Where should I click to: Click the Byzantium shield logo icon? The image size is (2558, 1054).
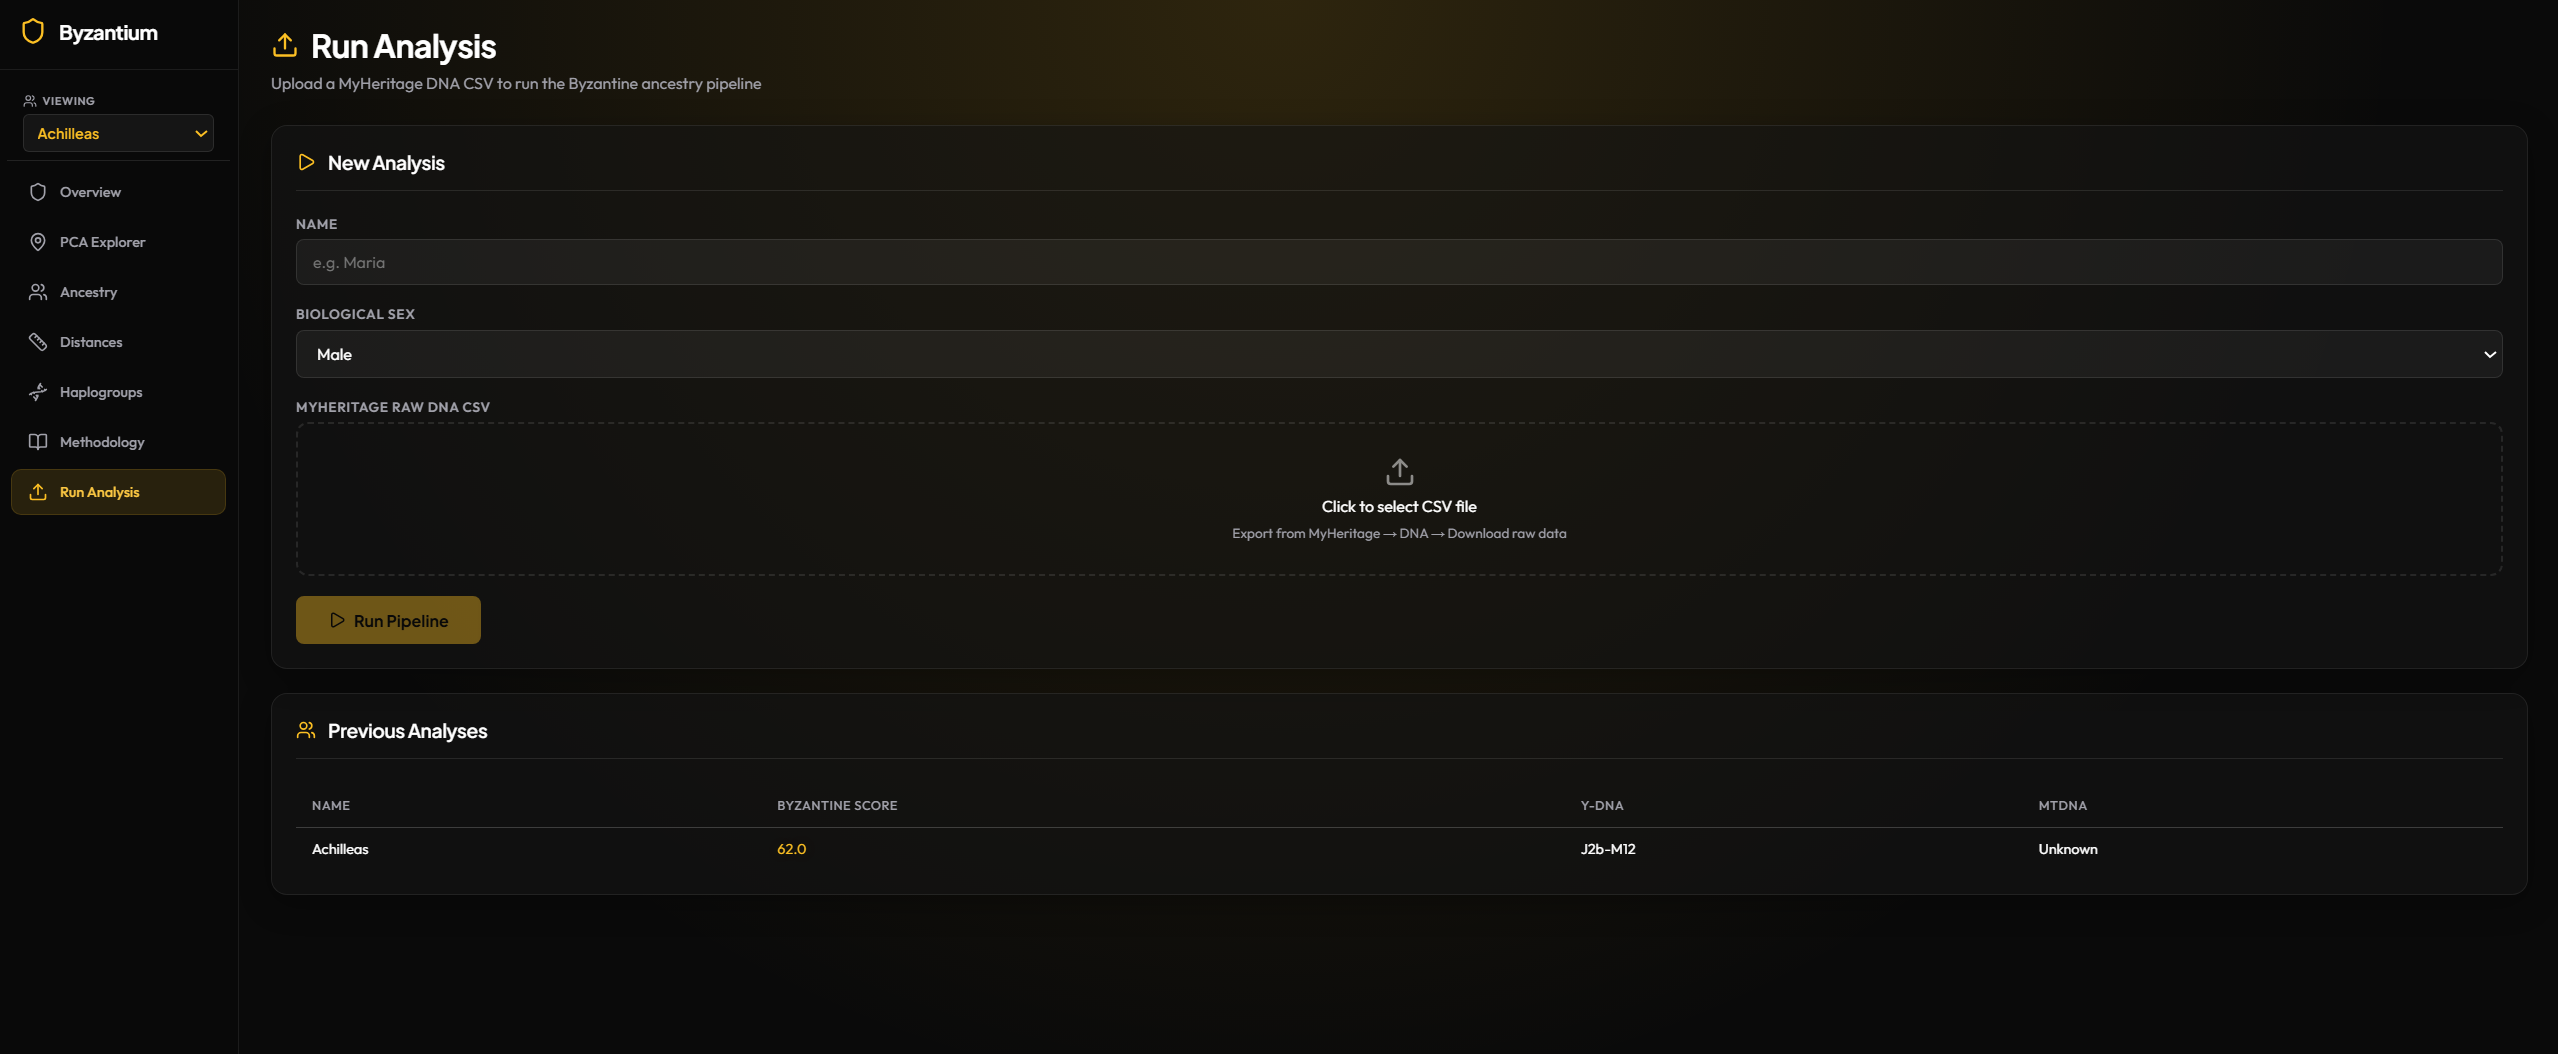click(x=33, y=32)
